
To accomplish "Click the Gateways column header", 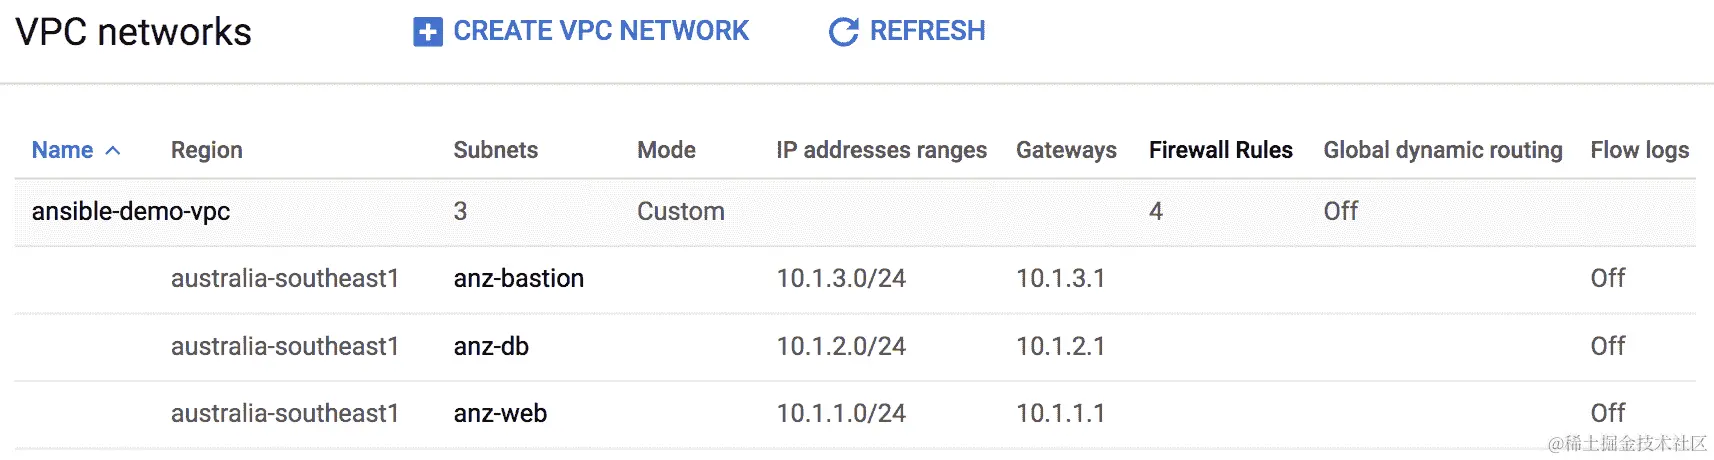I will [x=1066, y=150].
